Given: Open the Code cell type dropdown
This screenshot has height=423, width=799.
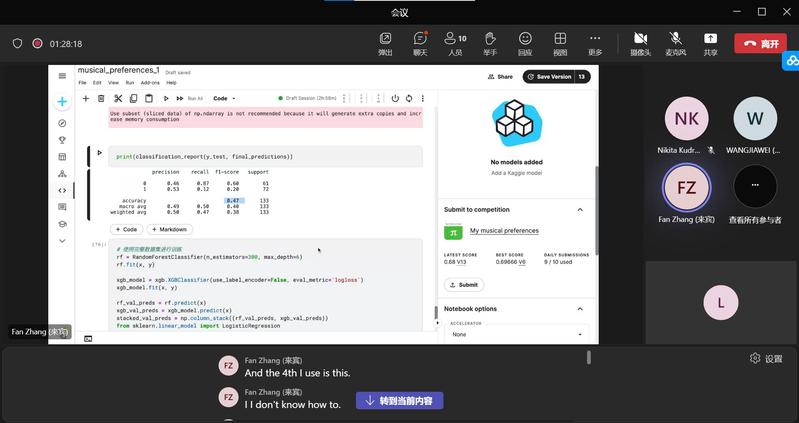Looking at the screenshot, I should tap(225, 98).
